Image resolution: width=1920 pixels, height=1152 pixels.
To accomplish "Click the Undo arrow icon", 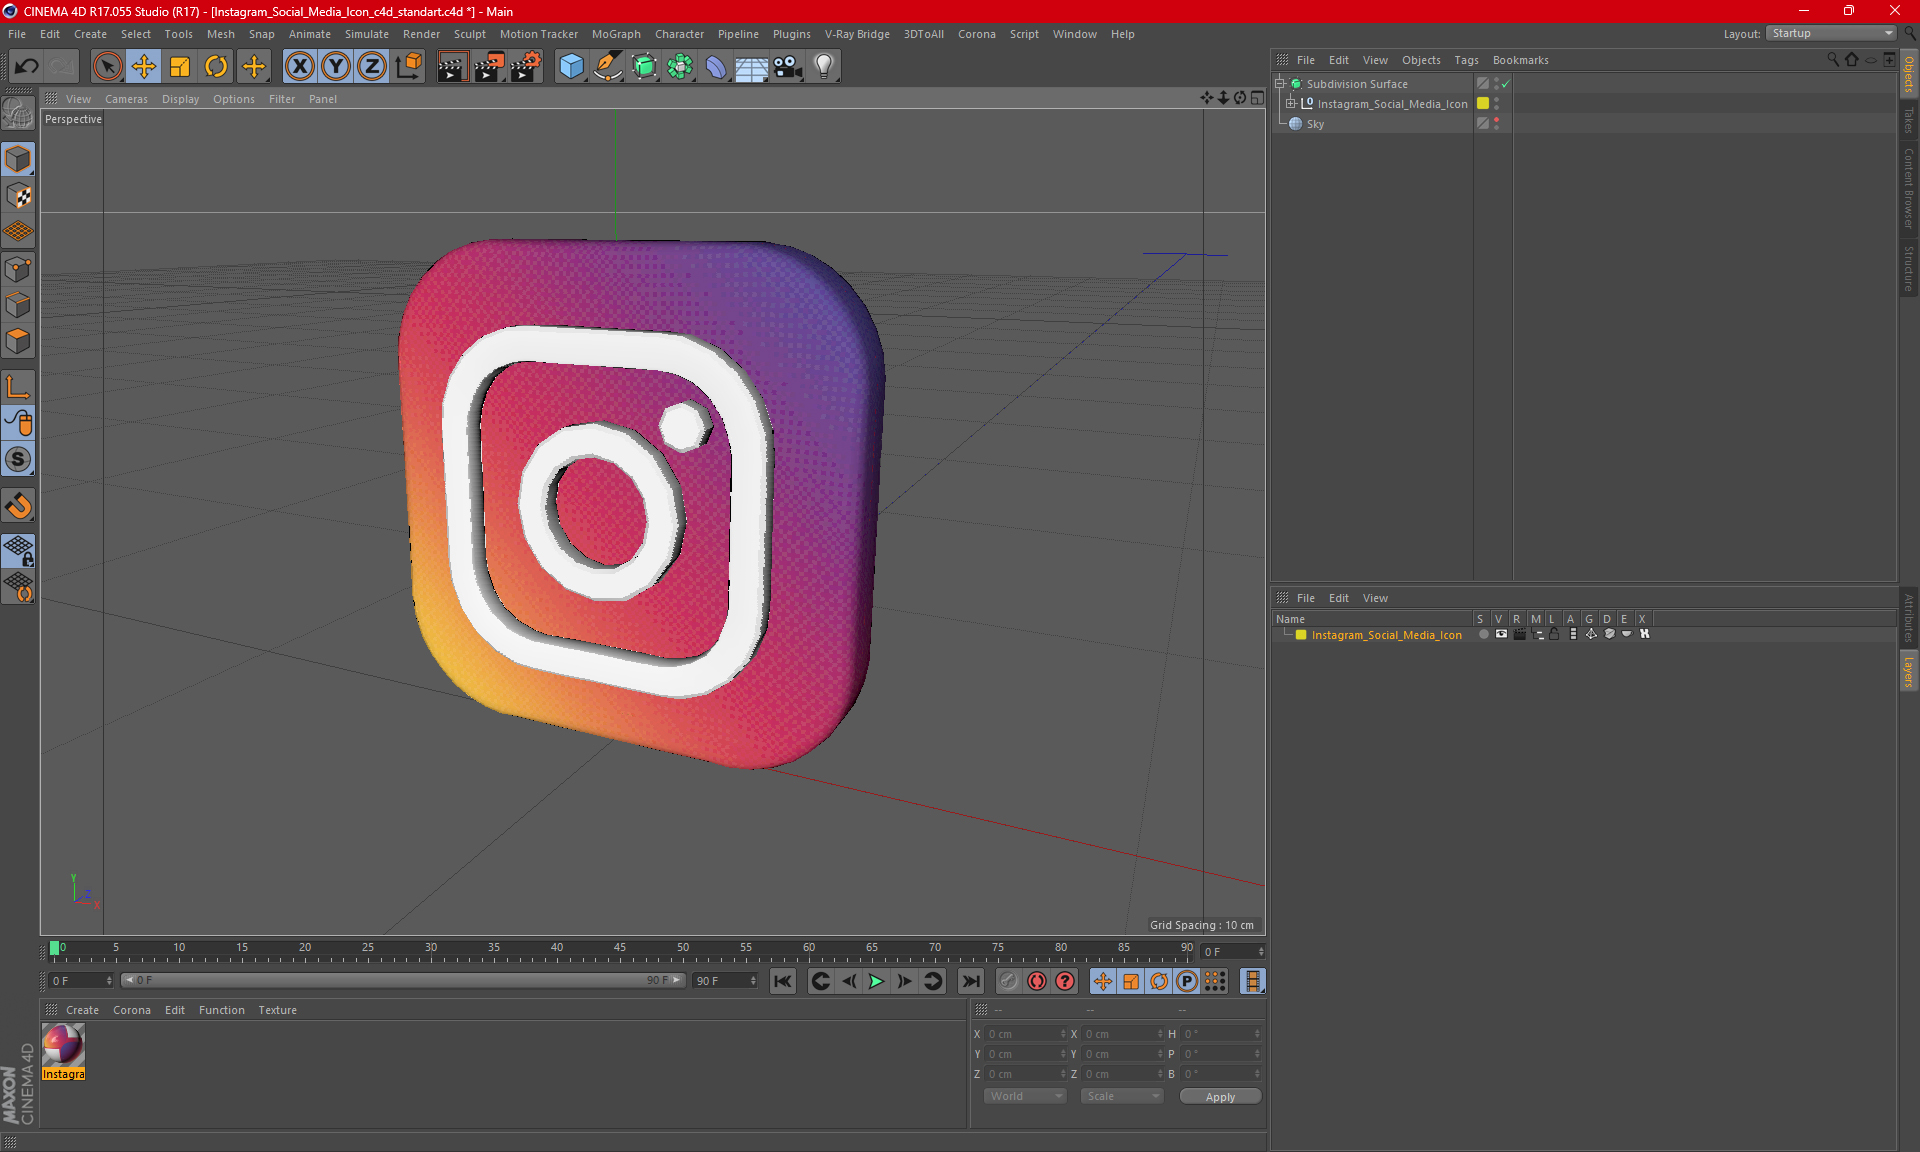I will pos(26,66).
